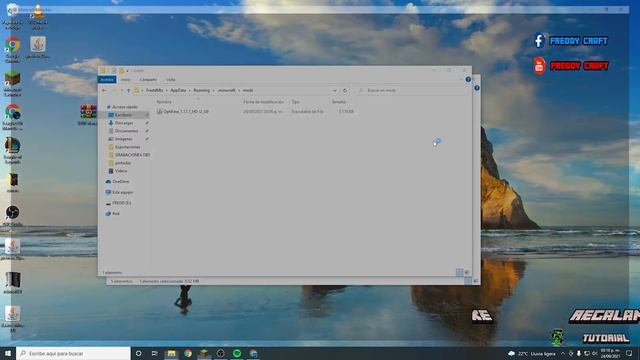Click the .minecraft breadcrumb segment

pos(227,90)
